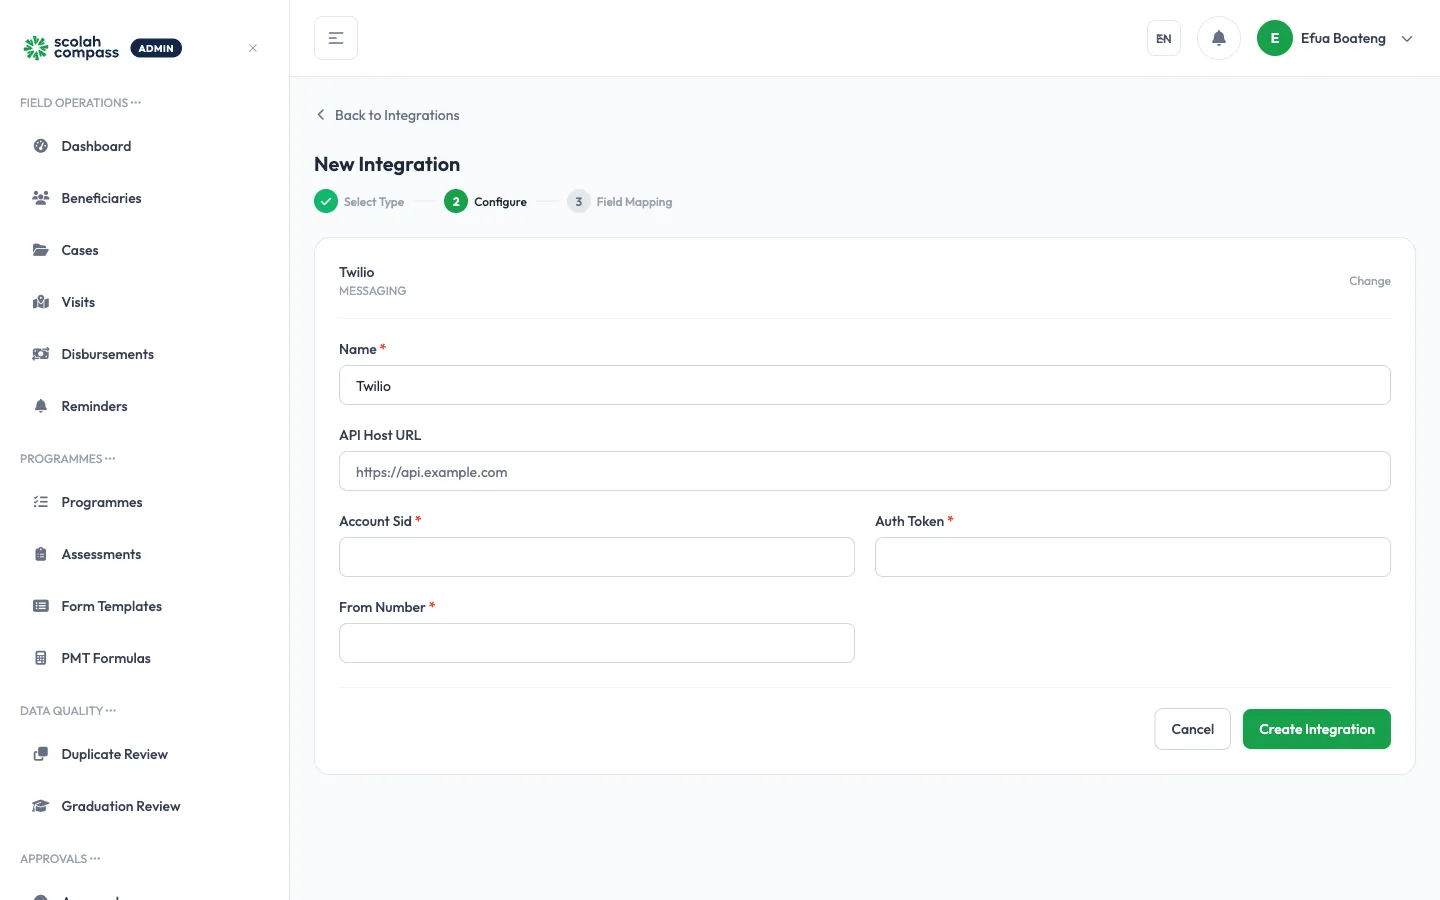Click the MESSAGING type label under Twilio

pos(373,291)
